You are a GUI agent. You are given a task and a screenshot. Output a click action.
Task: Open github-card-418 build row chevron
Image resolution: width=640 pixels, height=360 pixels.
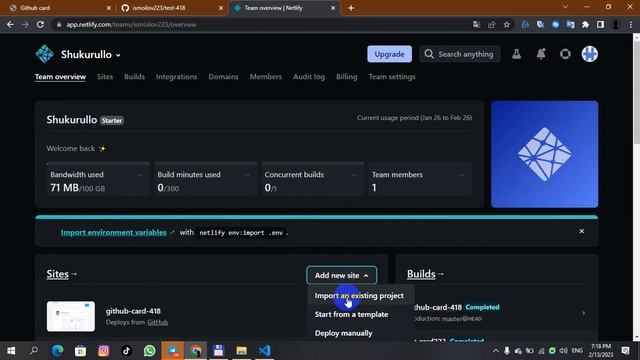click(584, 313)
